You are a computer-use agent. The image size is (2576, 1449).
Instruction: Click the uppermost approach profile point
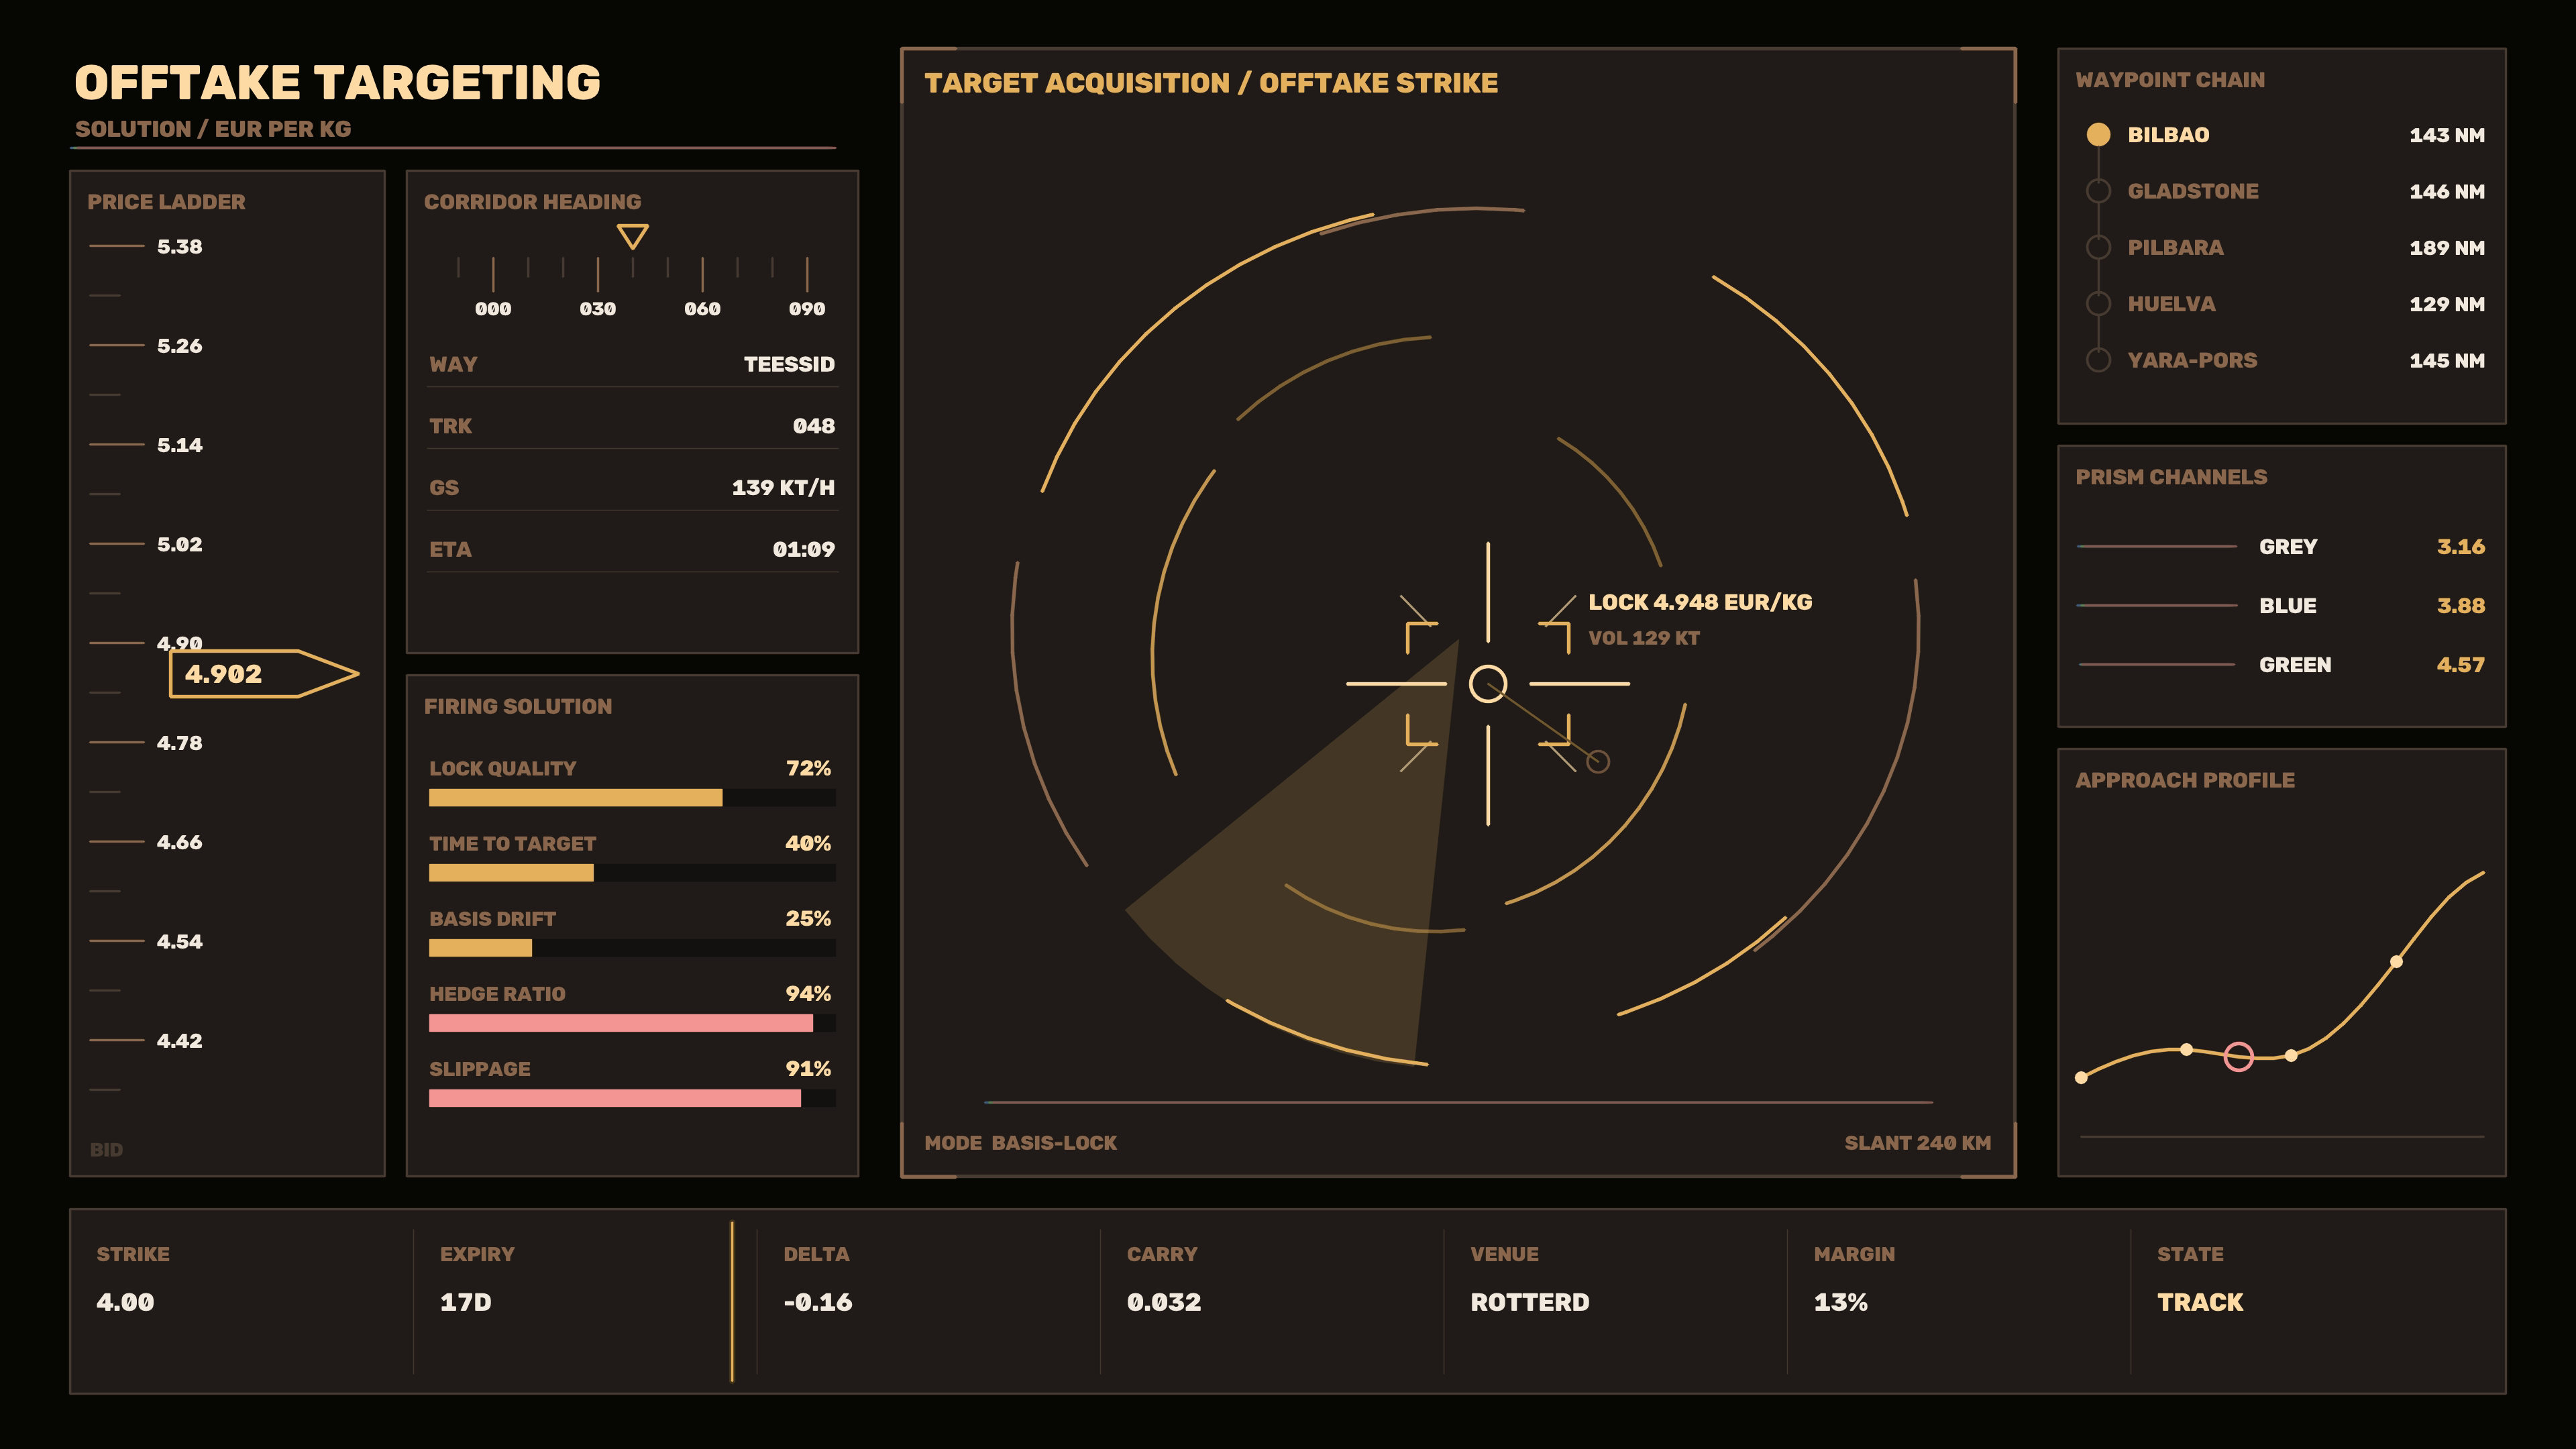(2396, 962)
